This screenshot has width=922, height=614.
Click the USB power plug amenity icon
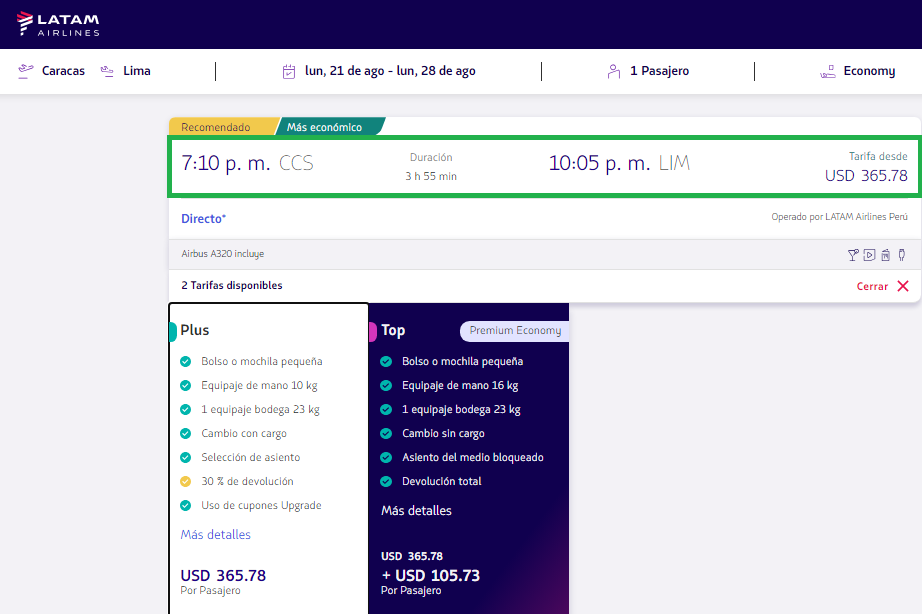pos(901,255)
